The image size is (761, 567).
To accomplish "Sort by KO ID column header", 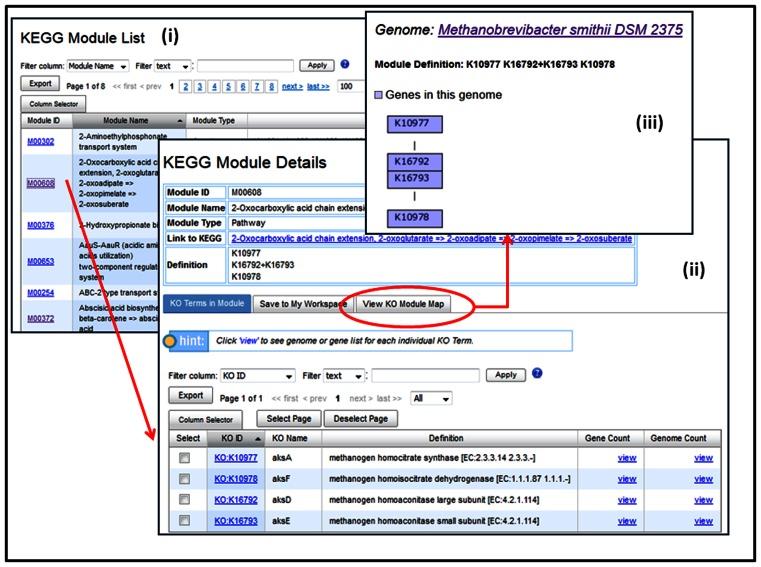I will [236, 438].
